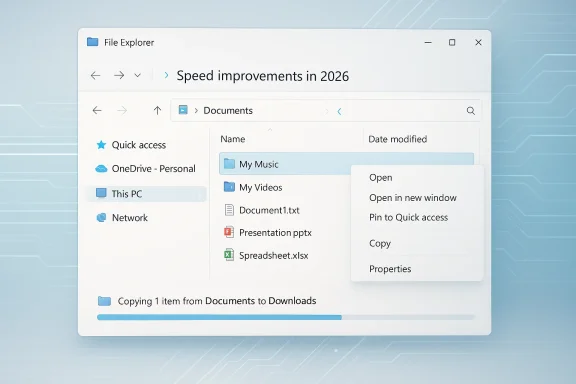Click the Spreadsheet.xlsx Excel icon

point(229,255)
